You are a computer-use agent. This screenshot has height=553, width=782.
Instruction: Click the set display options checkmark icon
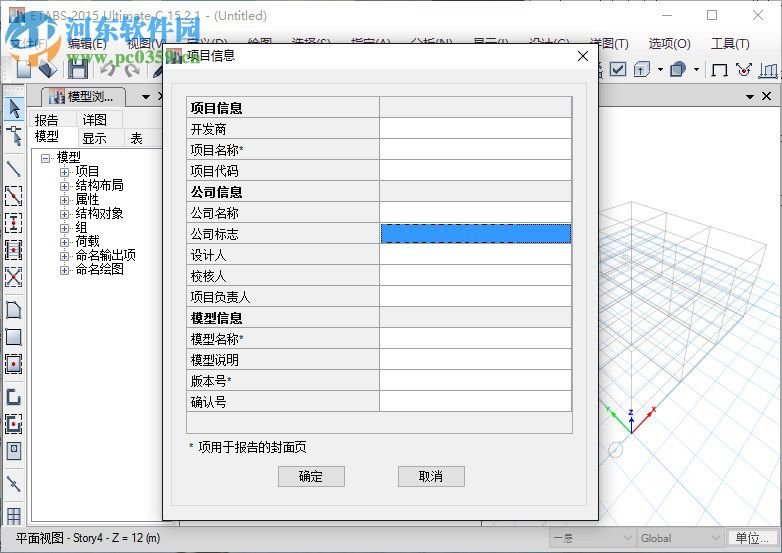[x=618, y=69]
